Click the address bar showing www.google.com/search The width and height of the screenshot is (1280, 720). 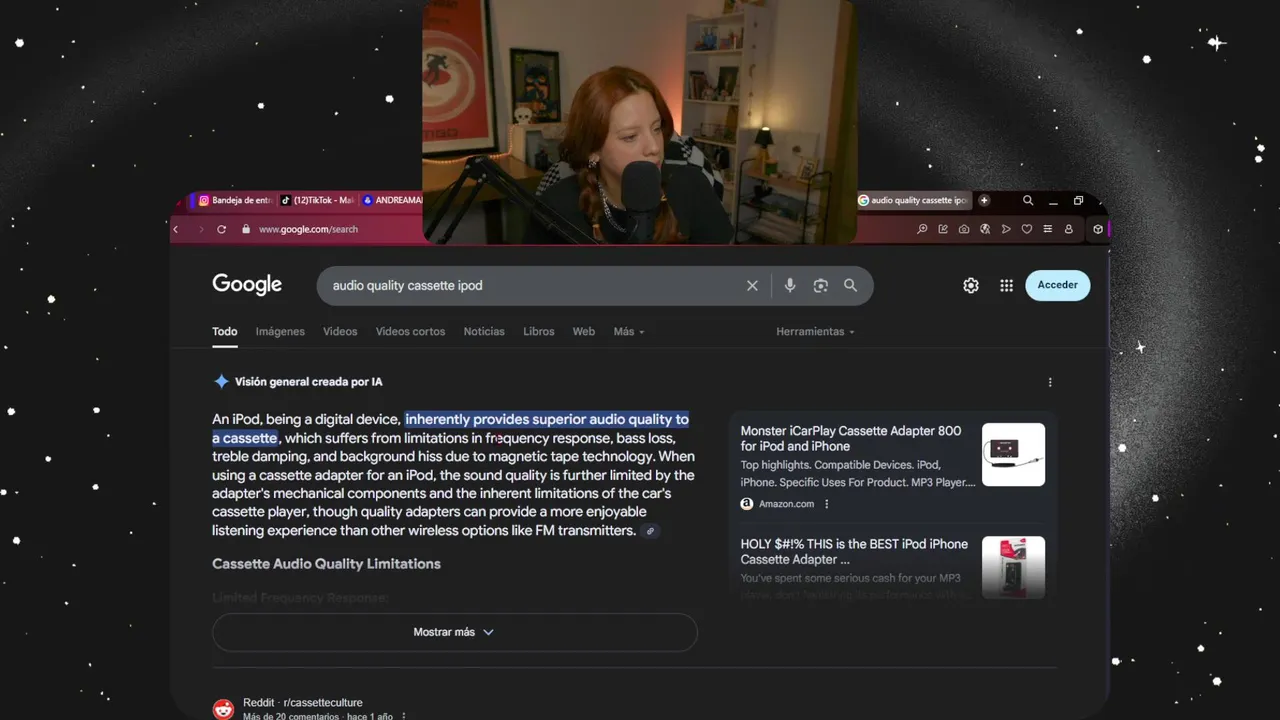coord(308,229)
